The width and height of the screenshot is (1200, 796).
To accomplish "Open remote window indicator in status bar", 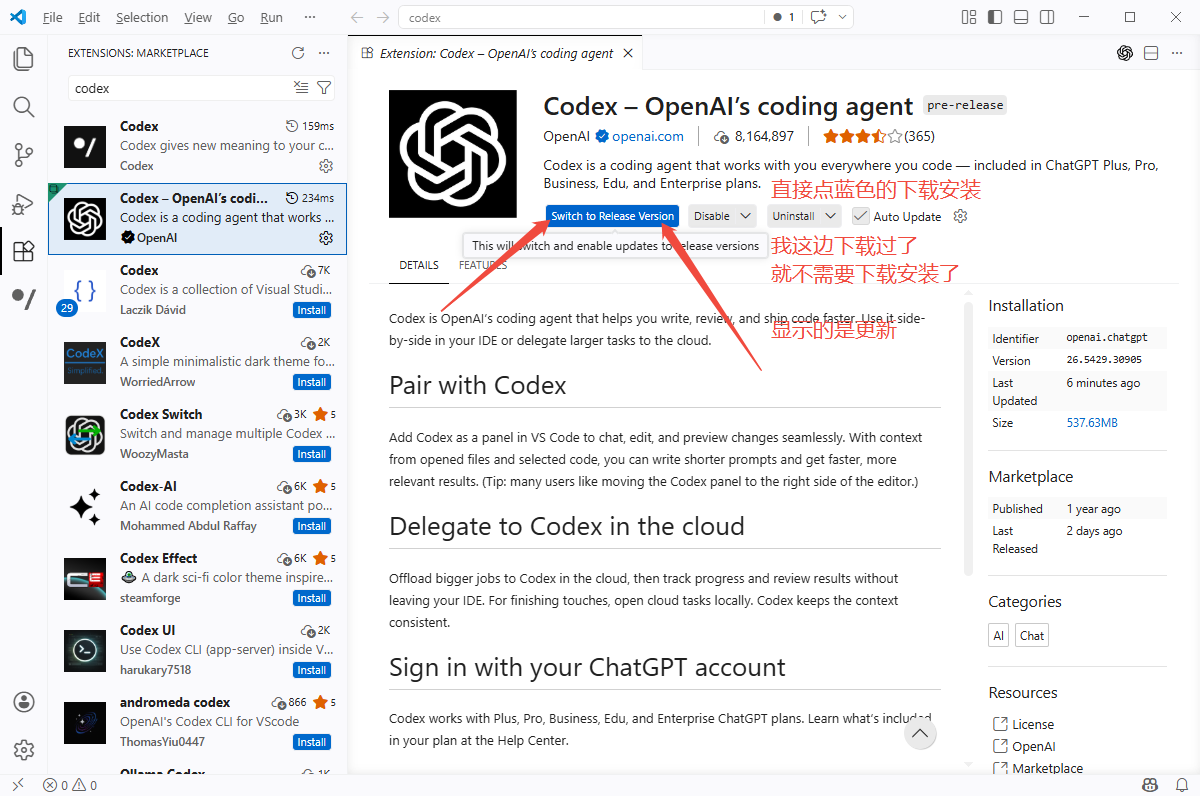I will tap(17, 785).
